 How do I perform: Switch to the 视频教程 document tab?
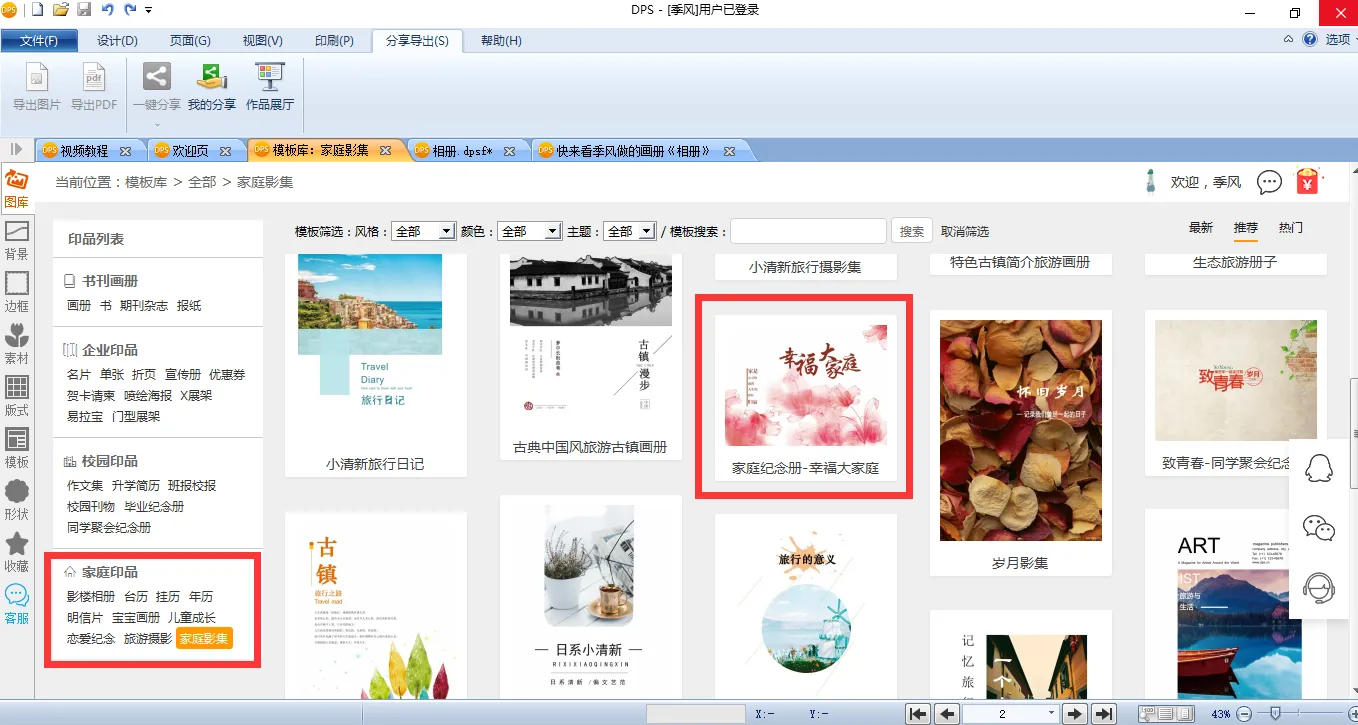click(x=84, y=151)
